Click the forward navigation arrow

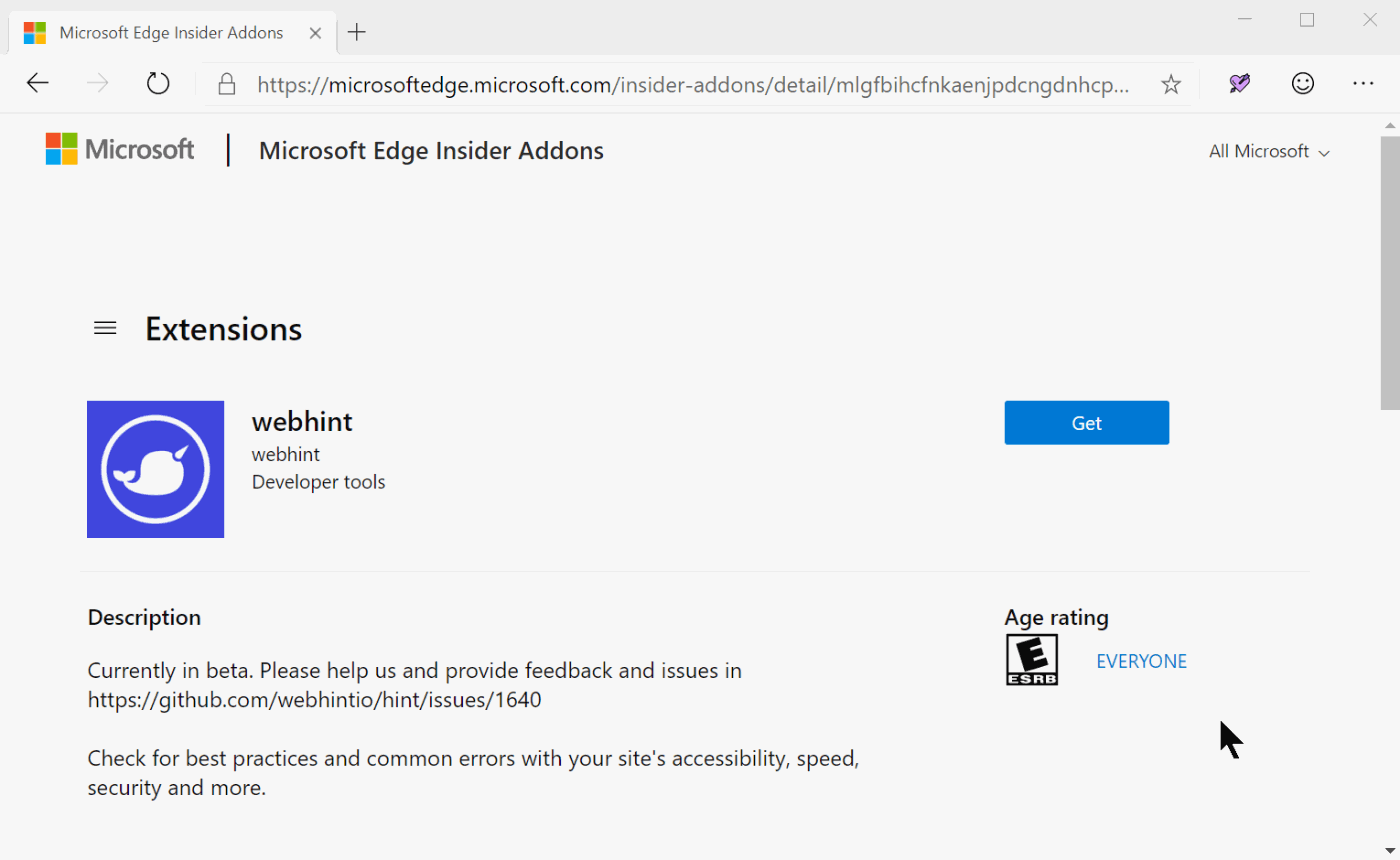[x=98, y=83]
